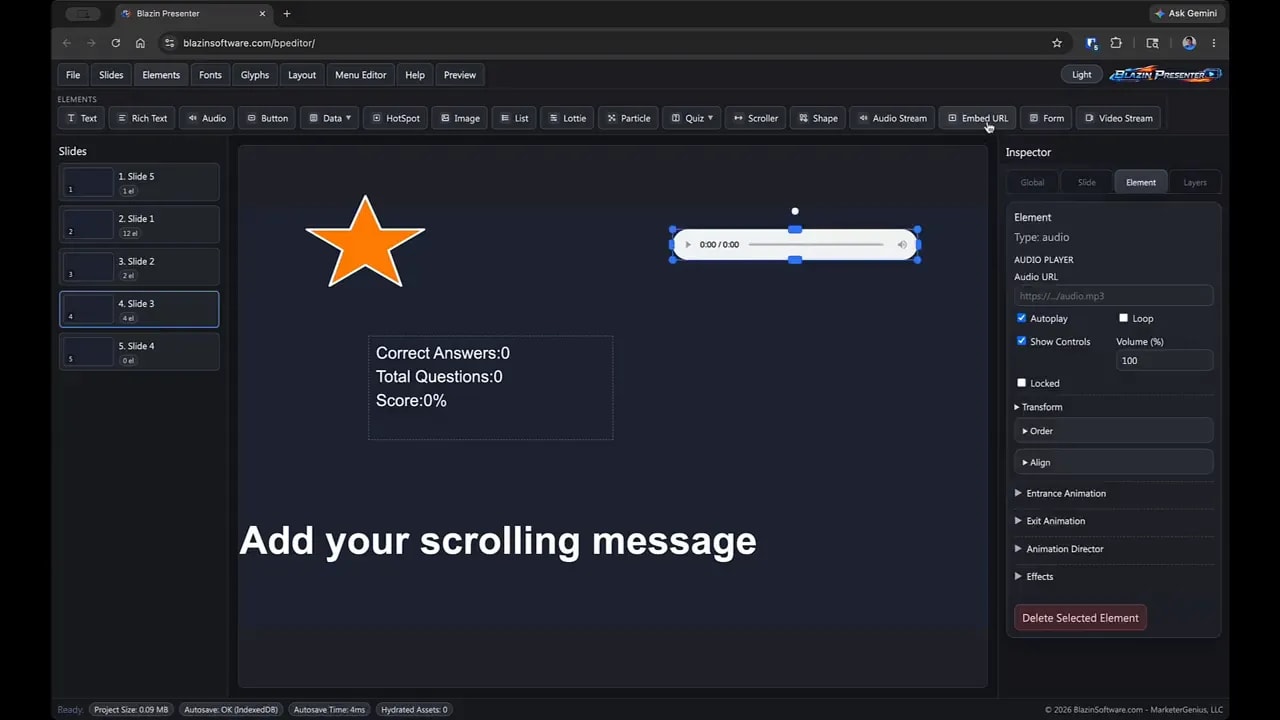
Task: Select Slide 2 in Slides panel
Action: (x=139, y=267)
